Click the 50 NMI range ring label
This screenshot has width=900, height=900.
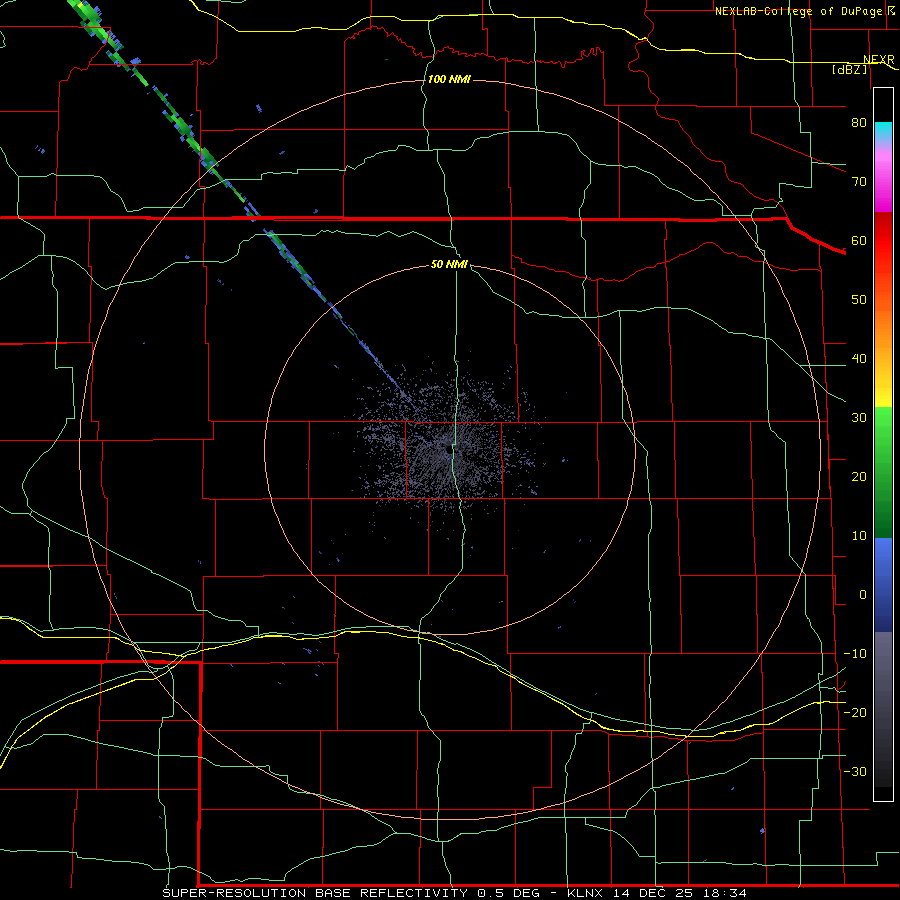tap(449, 264)
